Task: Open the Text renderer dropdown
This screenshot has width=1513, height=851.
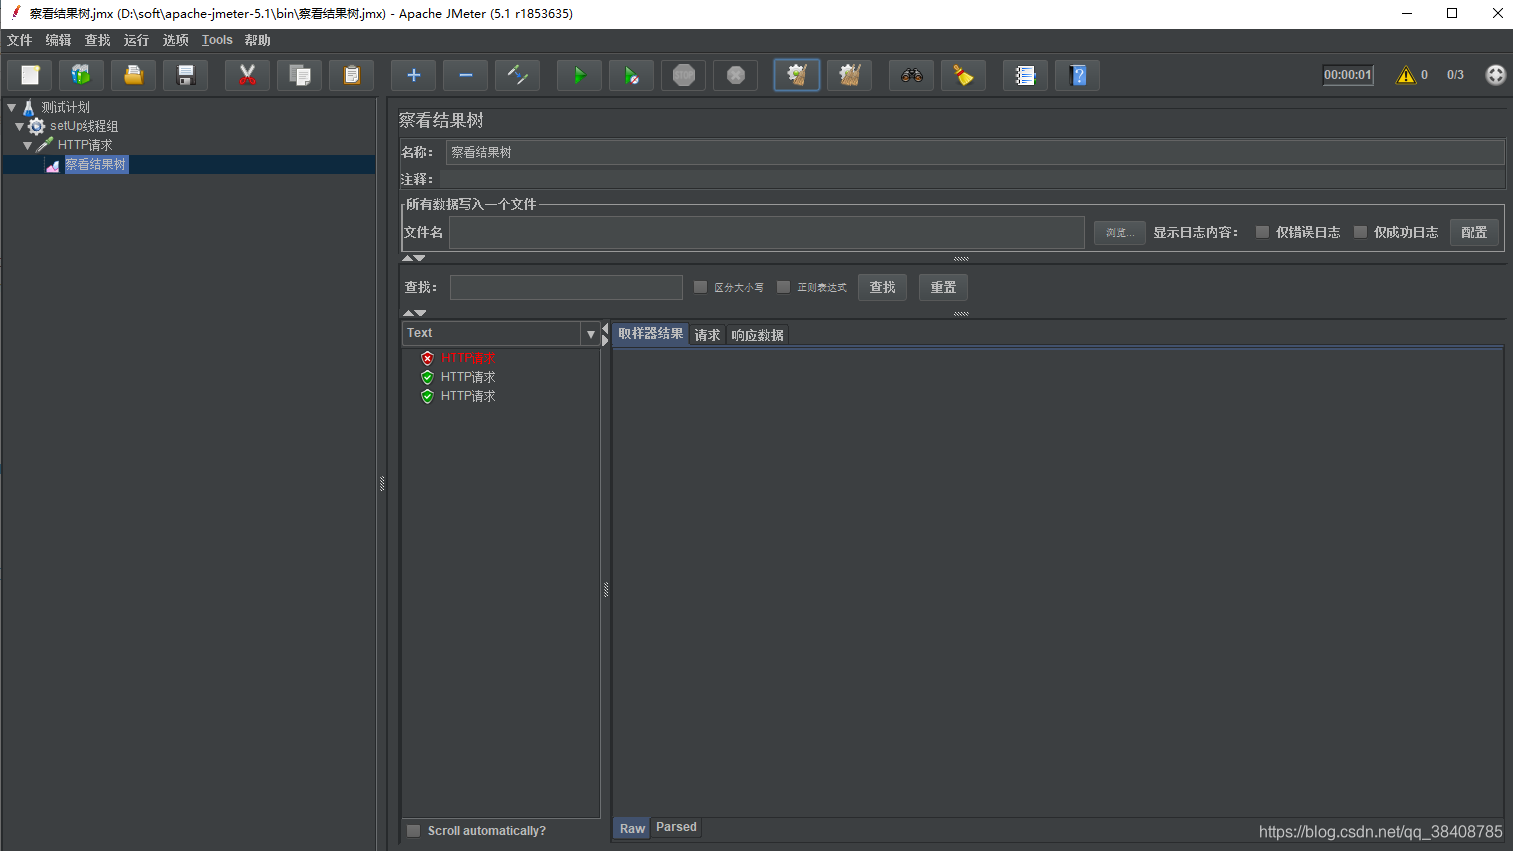Action: pyautogui.click(x=591, y=334)
